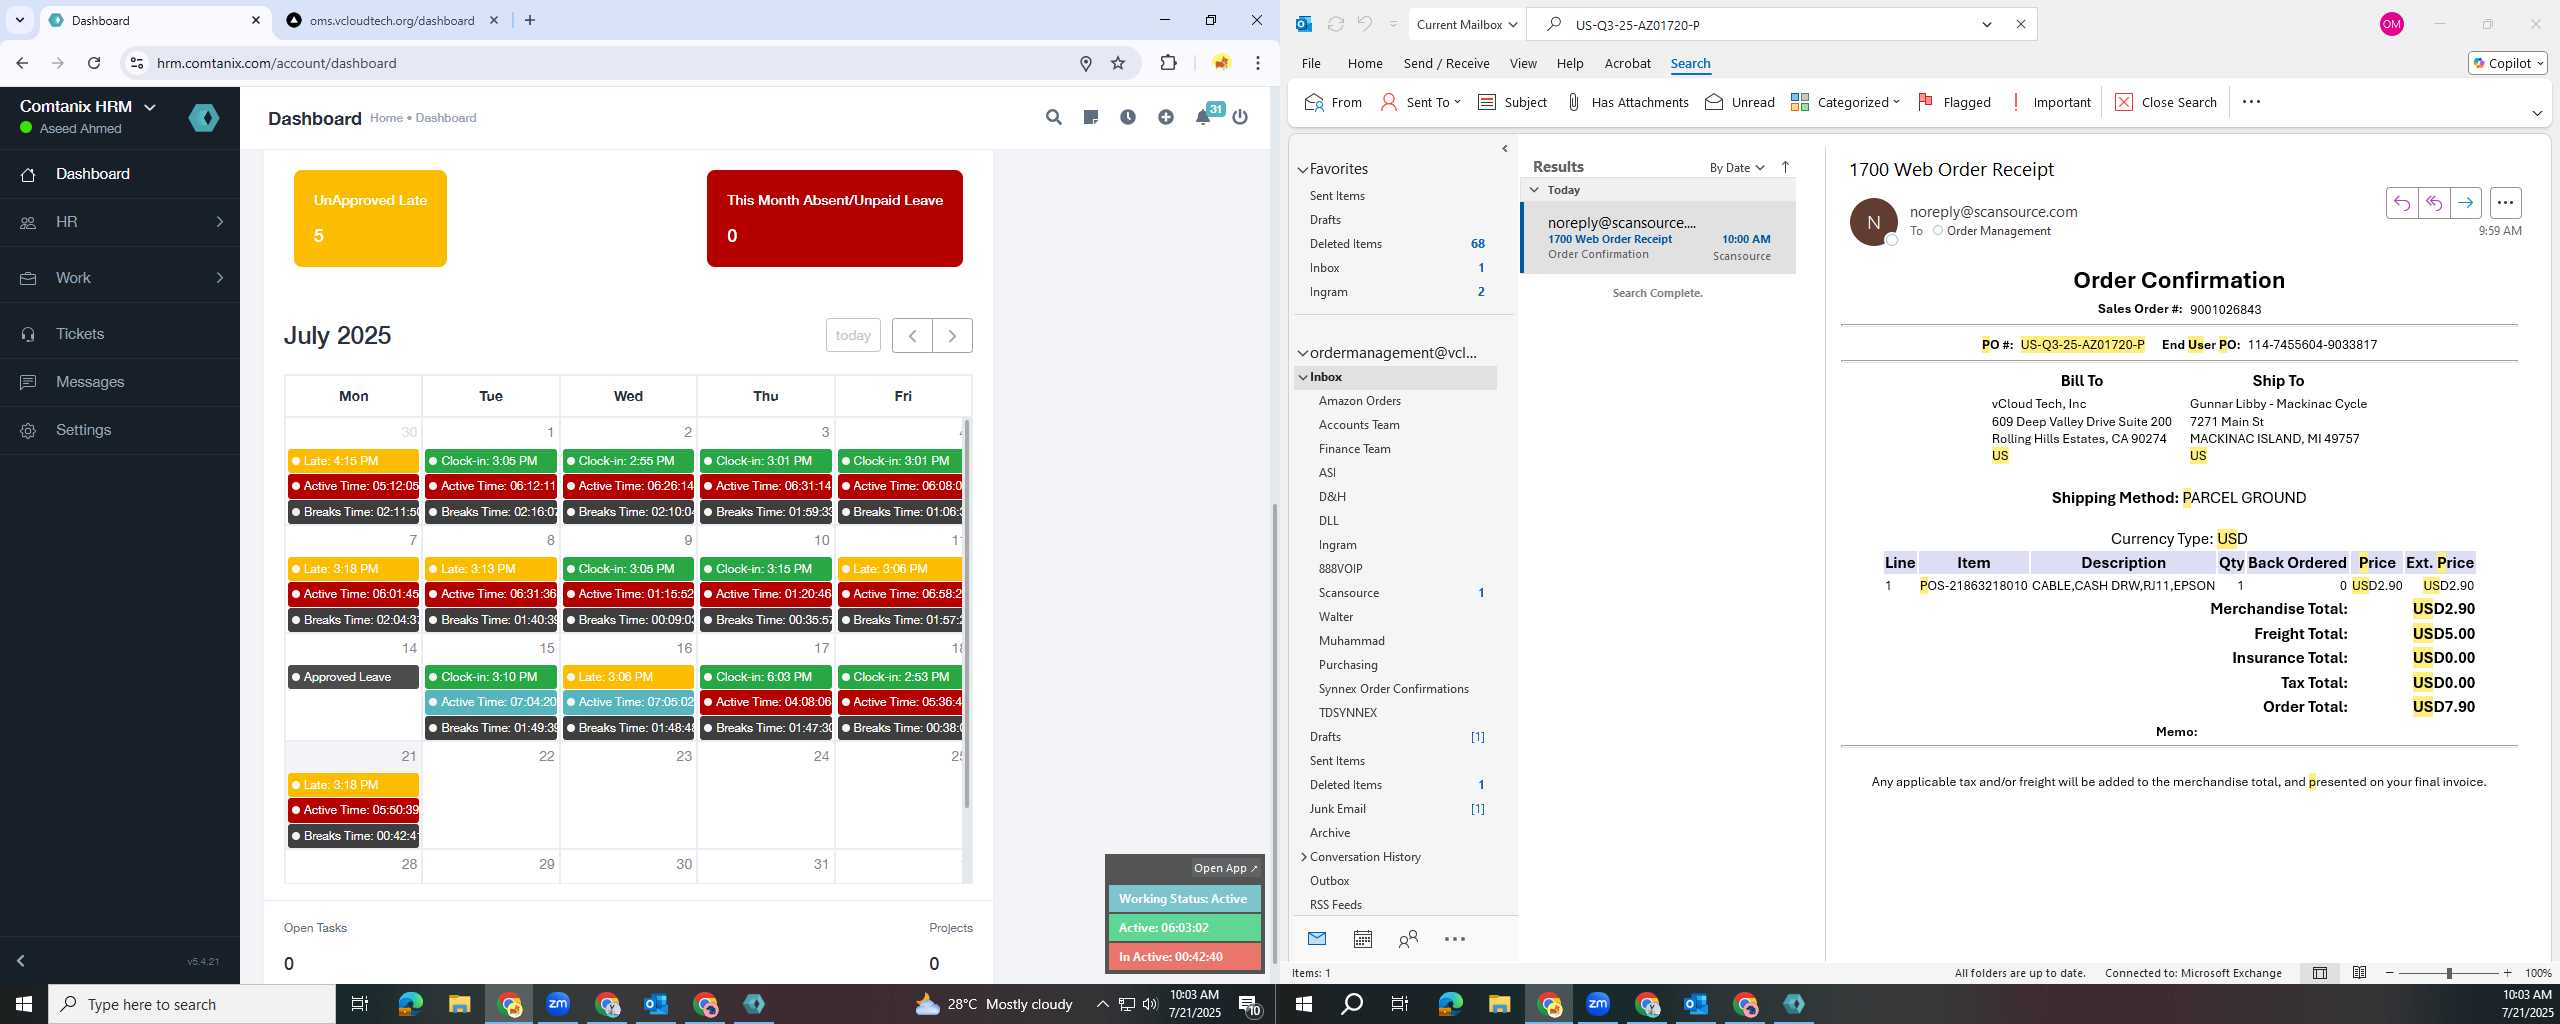Viewport: 2560px width, 1024px height.
Task: Click the Chrome extensions puzzle icon
Action: click(1168, 63)
